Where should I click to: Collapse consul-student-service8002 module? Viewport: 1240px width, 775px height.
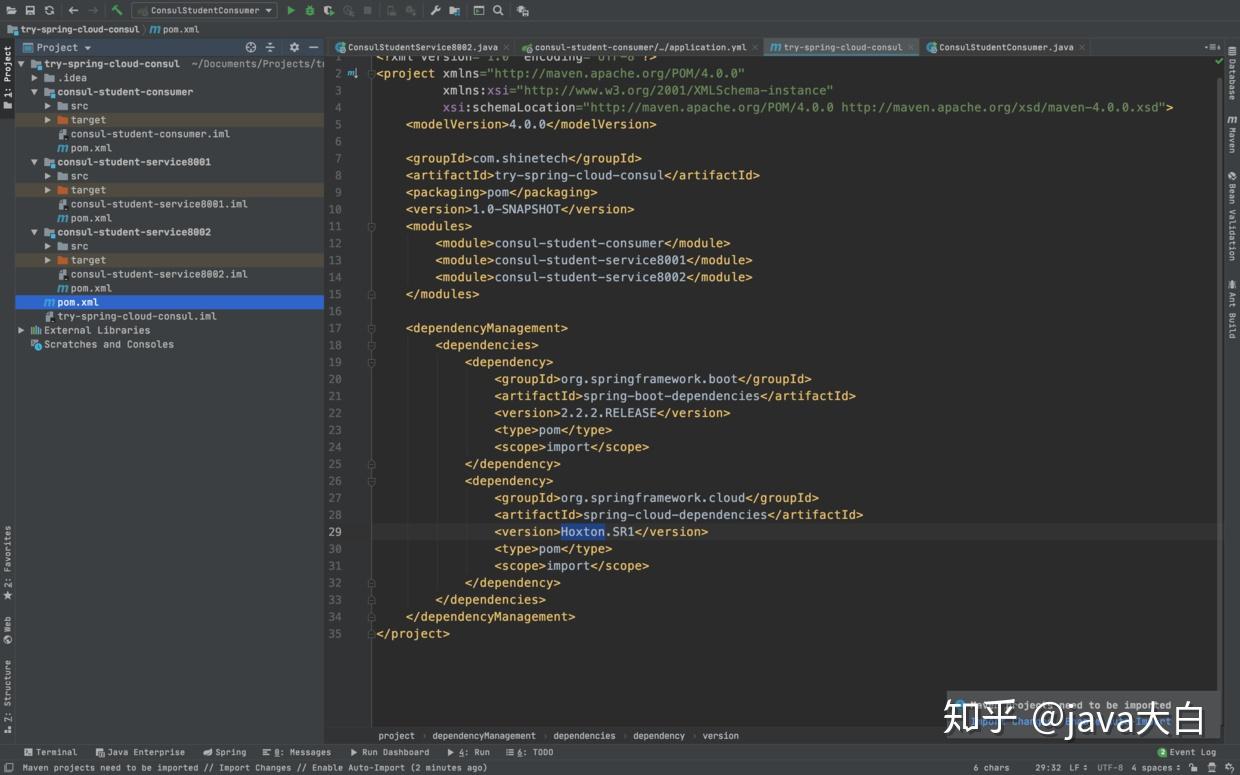pos(35,231)
